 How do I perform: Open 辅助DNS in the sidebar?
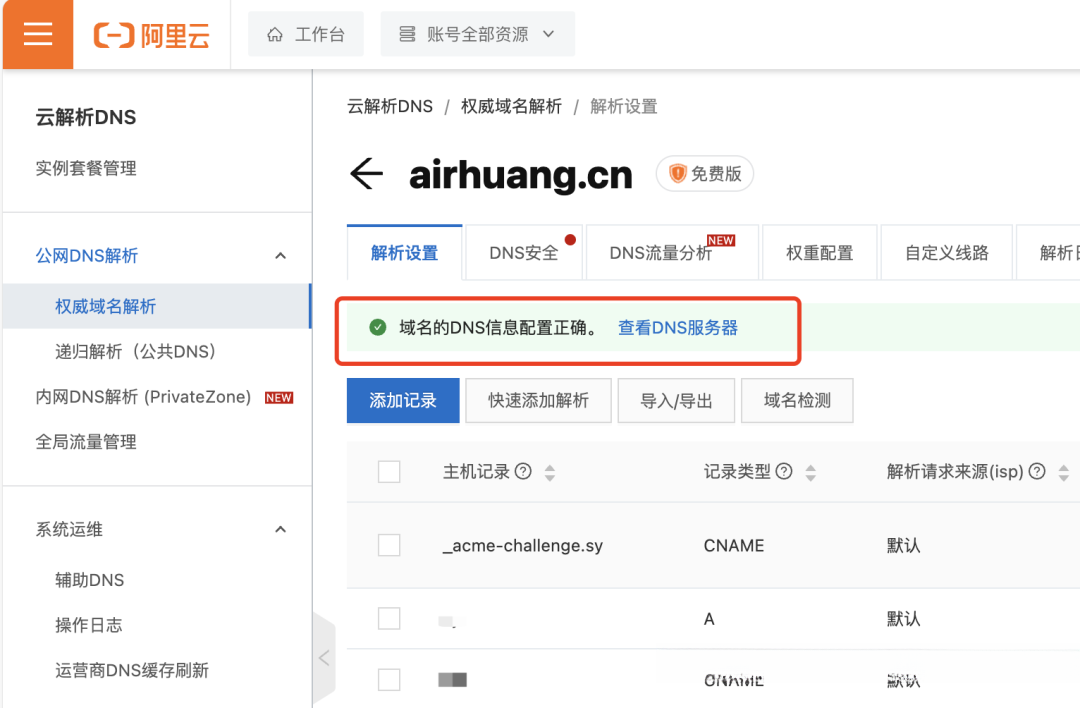(90, 580)
